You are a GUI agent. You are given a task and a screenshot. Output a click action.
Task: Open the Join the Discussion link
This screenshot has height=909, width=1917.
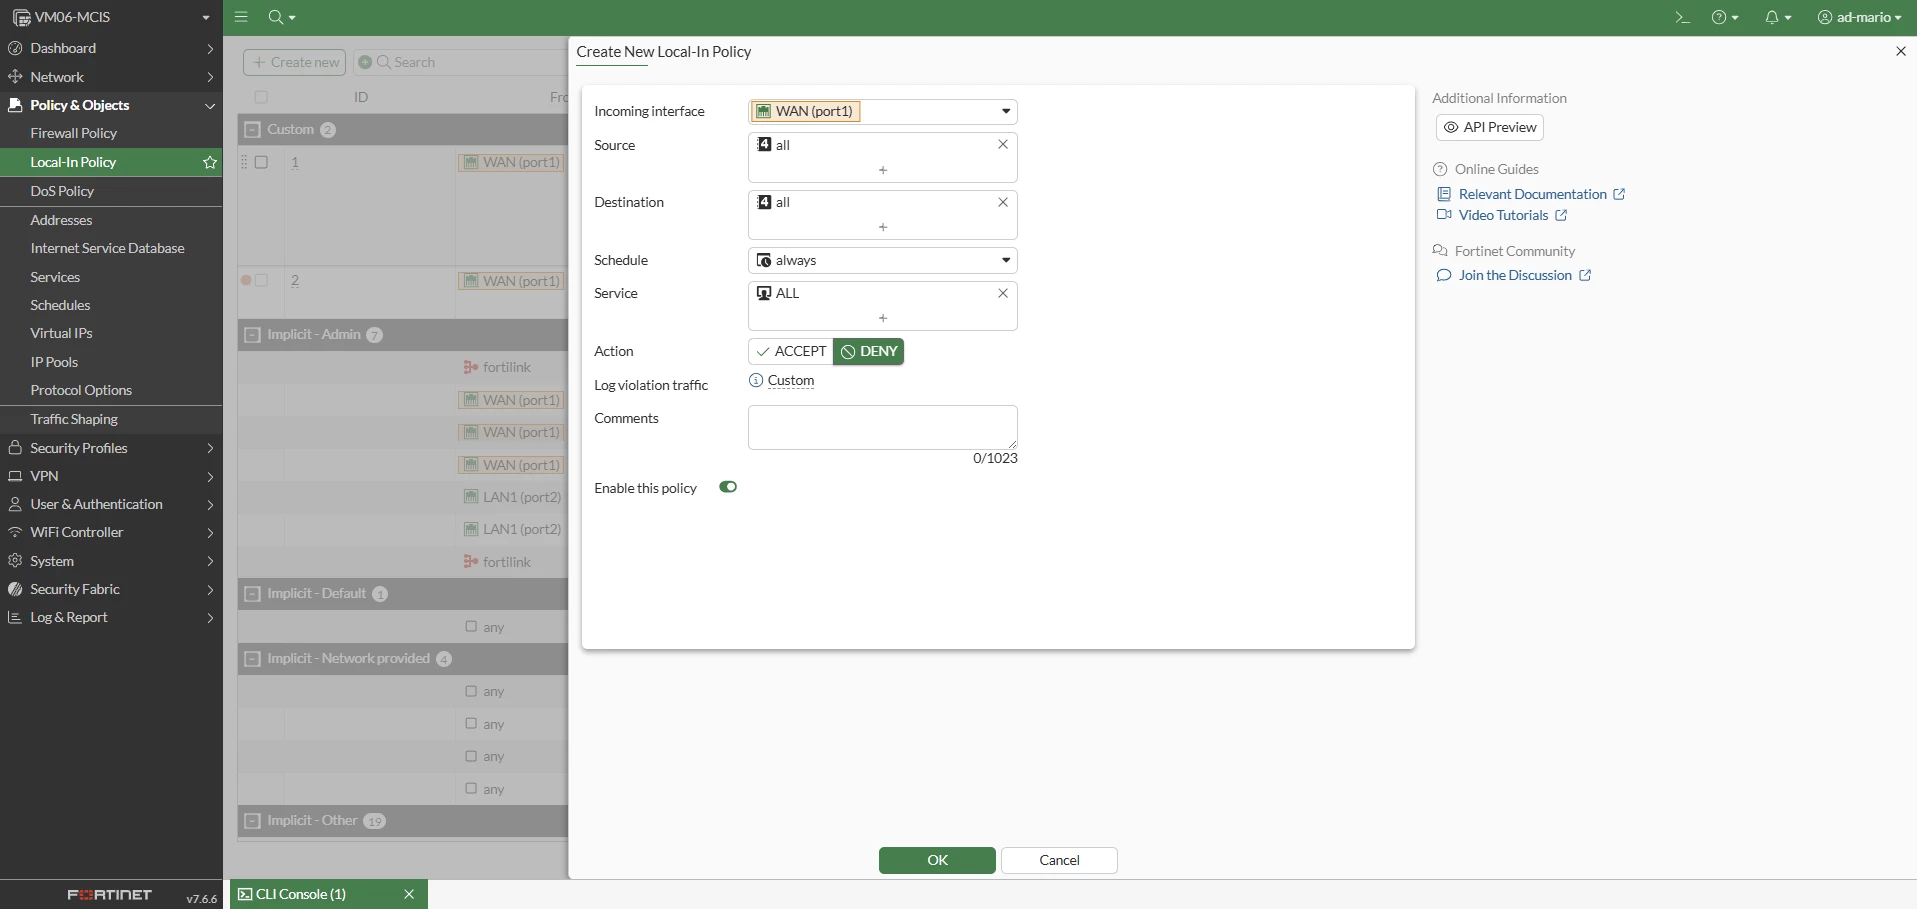[x=1515, y=275]
